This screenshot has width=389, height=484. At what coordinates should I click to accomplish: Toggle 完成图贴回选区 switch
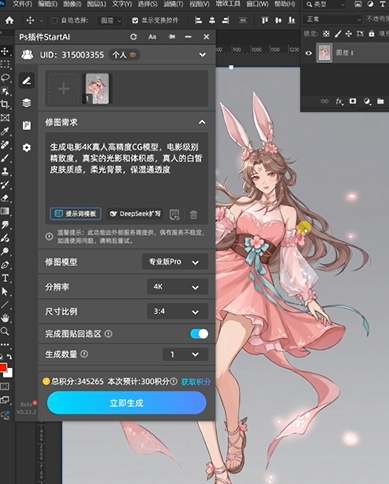[x=199, y=334]
